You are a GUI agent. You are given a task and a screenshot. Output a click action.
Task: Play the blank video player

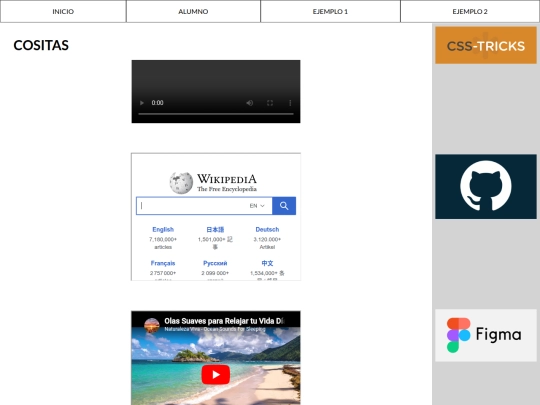pos(142,103)
